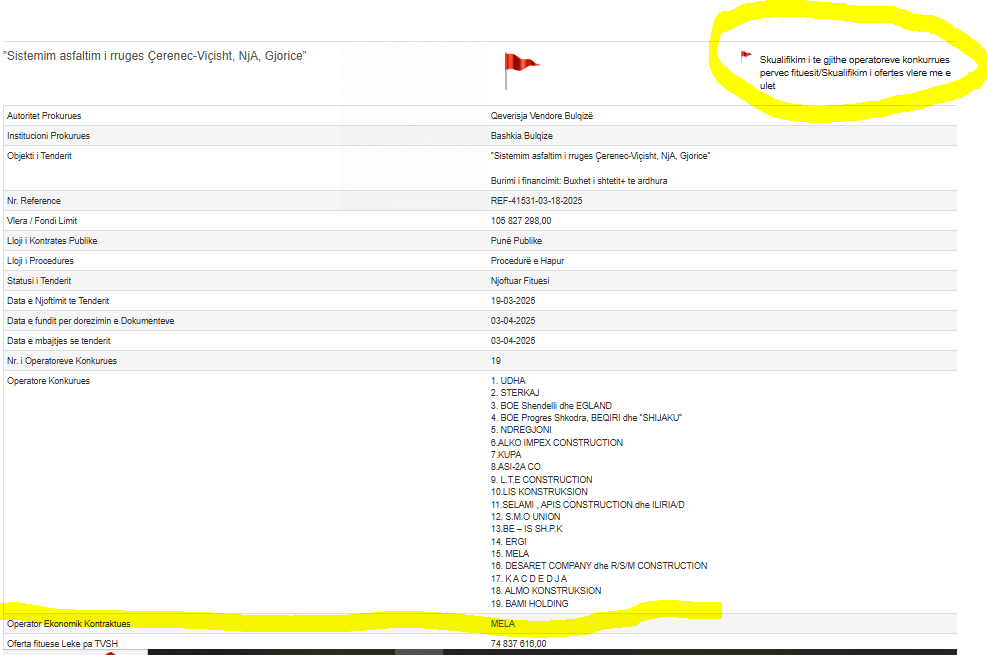Click the reference number REF-41531-03-18-2025
Screen dimensions: 987x655
[536, 201]
